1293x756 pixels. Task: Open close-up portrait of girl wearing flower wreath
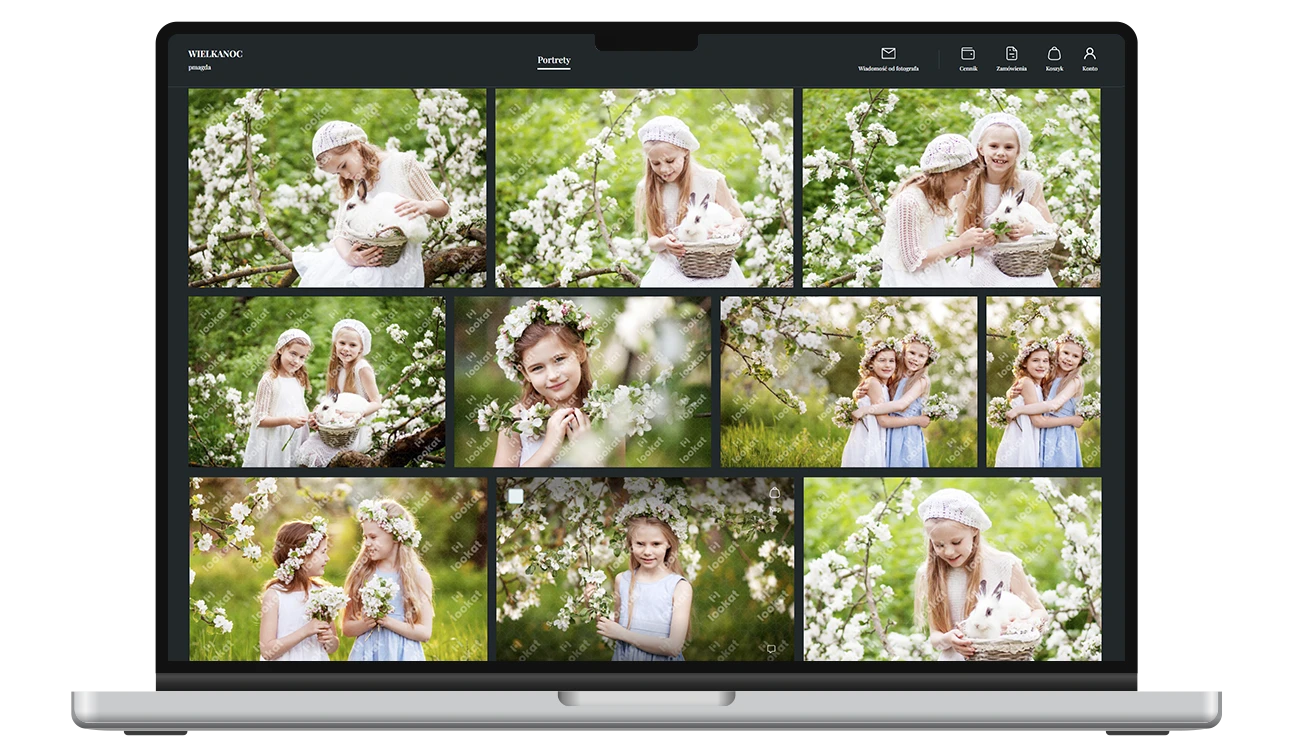[x=582, y=381]
